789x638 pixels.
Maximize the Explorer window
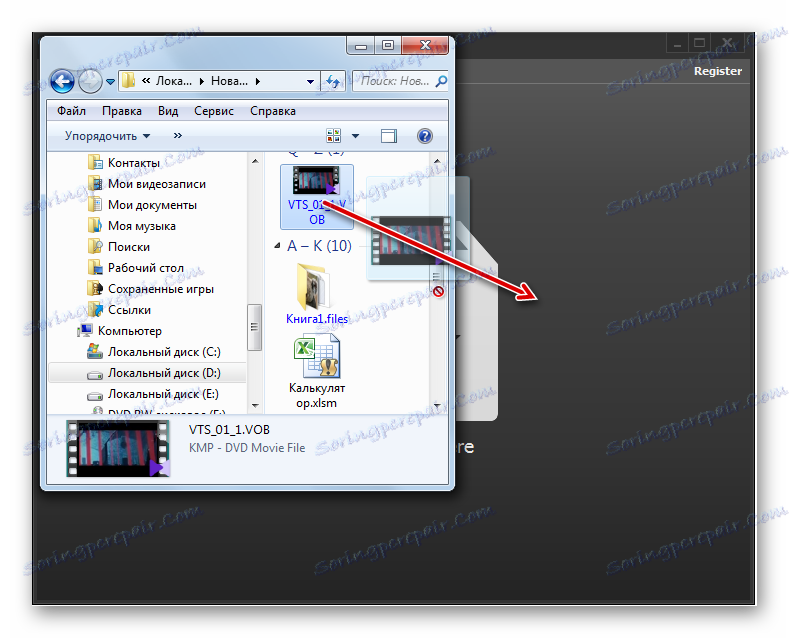click(387, 46)
